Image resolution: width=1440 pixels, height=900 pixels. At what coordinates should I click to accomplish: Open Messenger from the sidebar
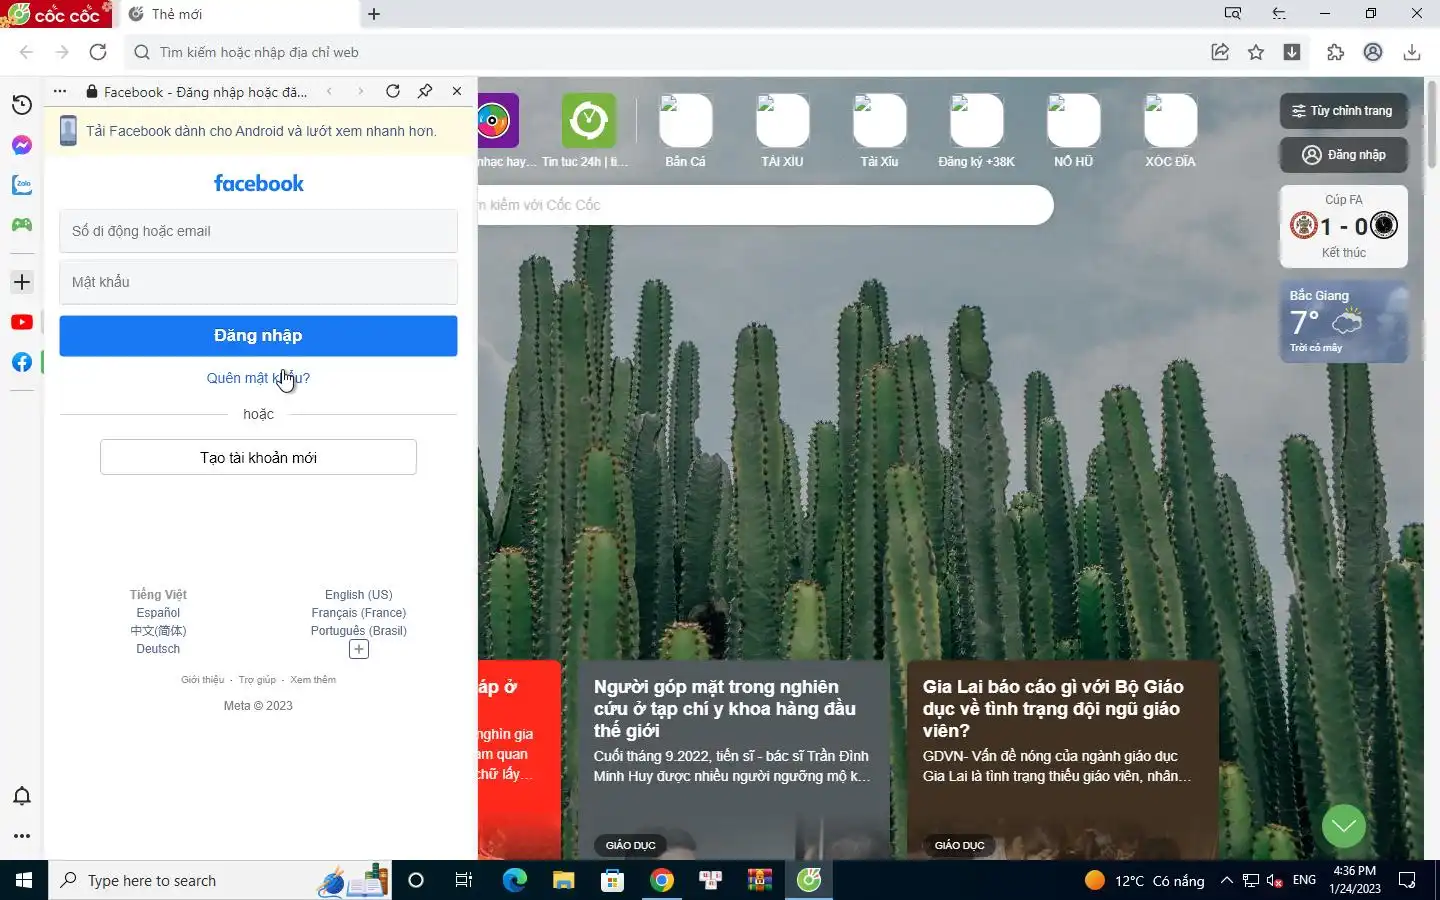pyautogui.click(x=21, y=145)
